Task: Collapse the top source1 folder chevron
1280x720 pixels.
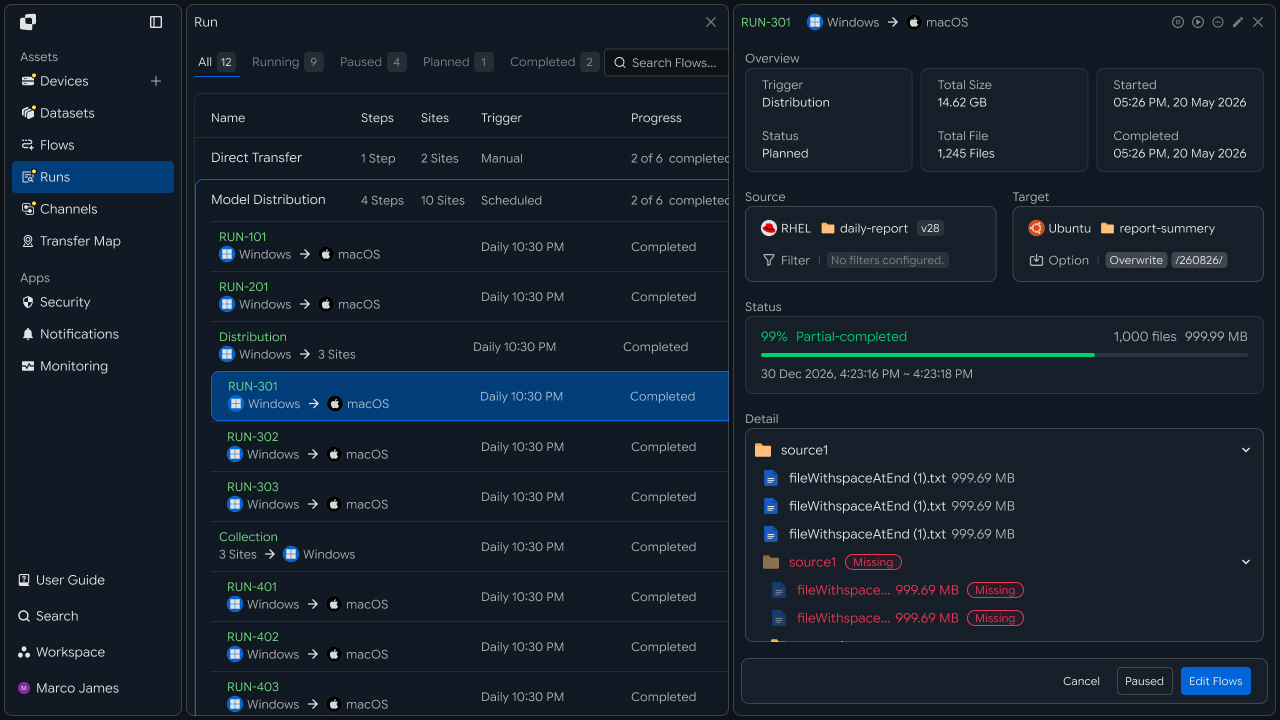Action: [x=1246, y=450]
